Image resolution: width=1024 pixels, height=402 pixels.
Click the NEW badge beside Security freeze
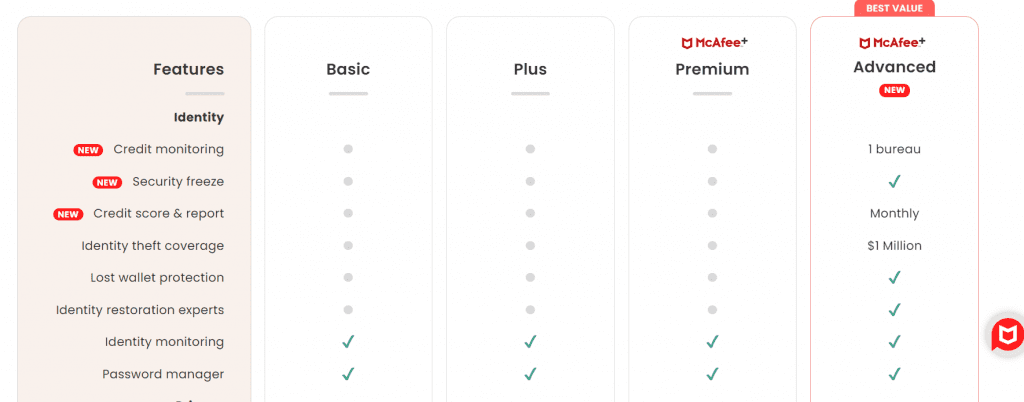[107, 182]
